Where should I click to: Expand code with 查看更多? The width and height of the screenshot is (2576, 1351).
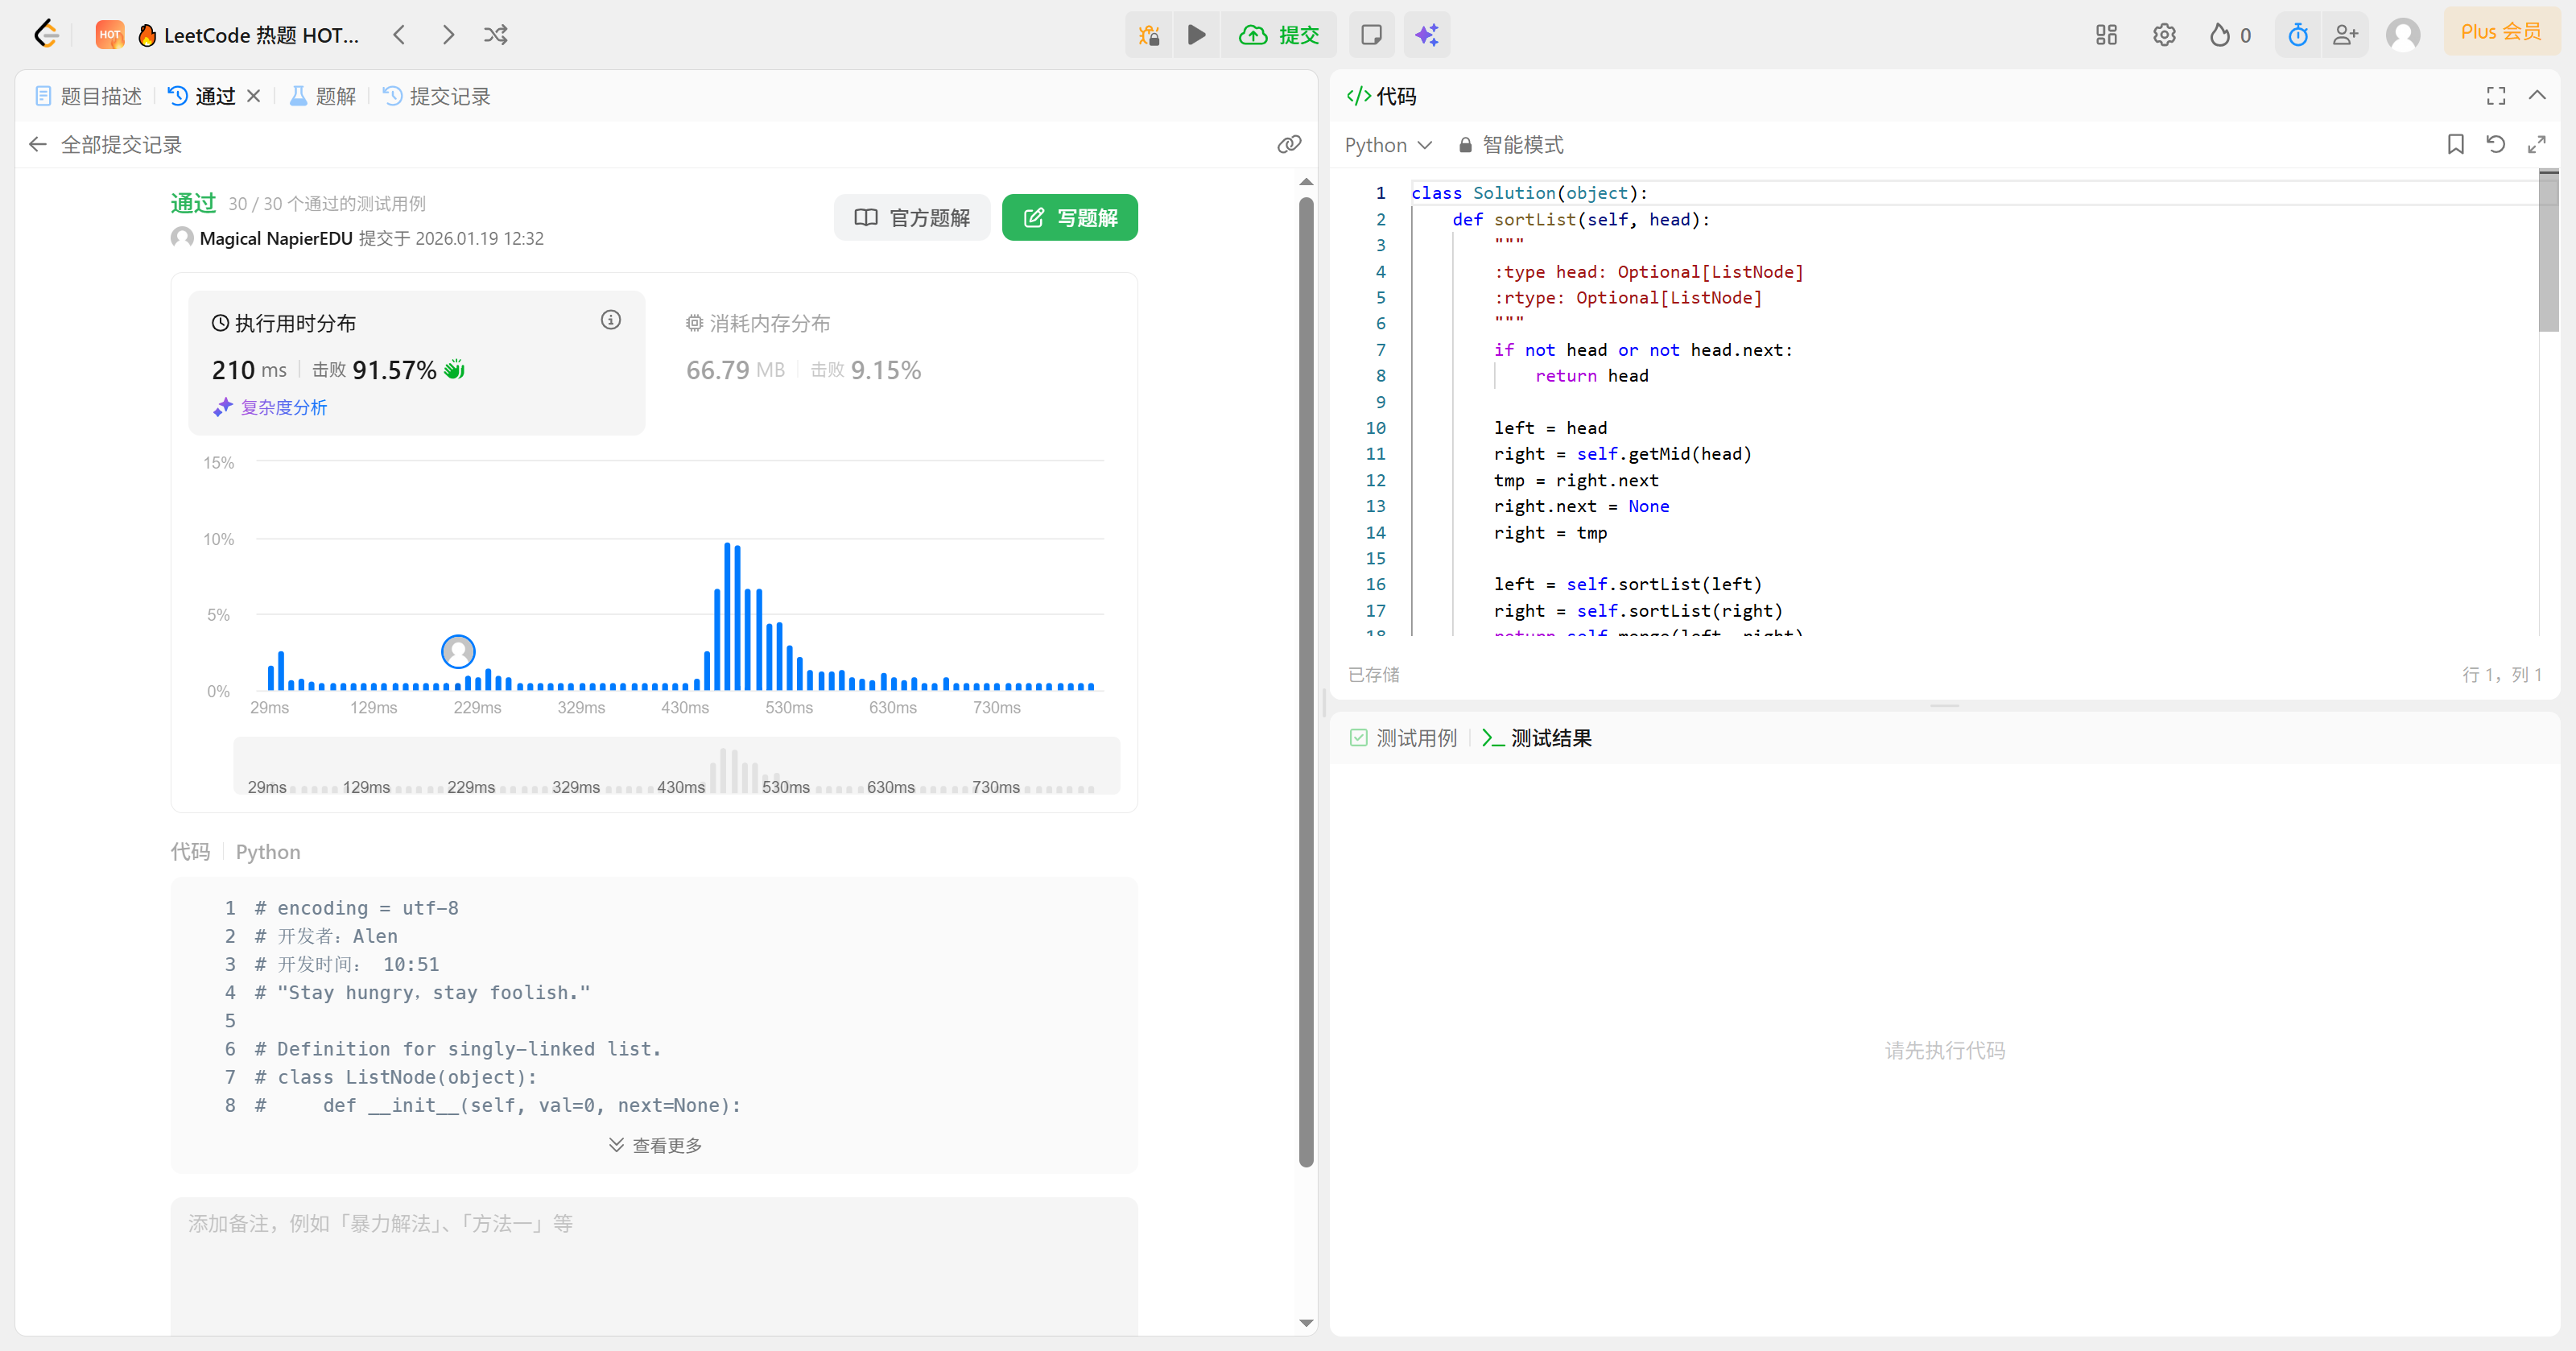click(655, 1145)
